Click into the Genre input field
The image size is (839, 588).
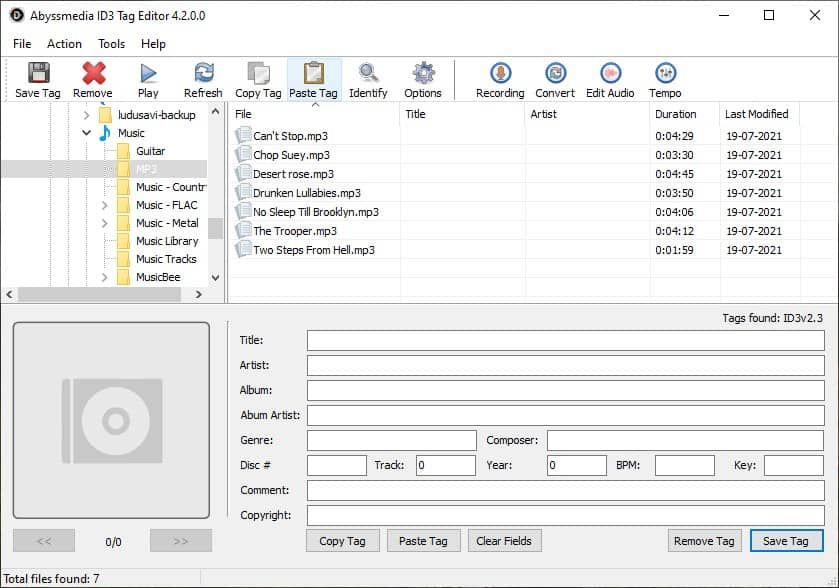click(x=392, y=440)
